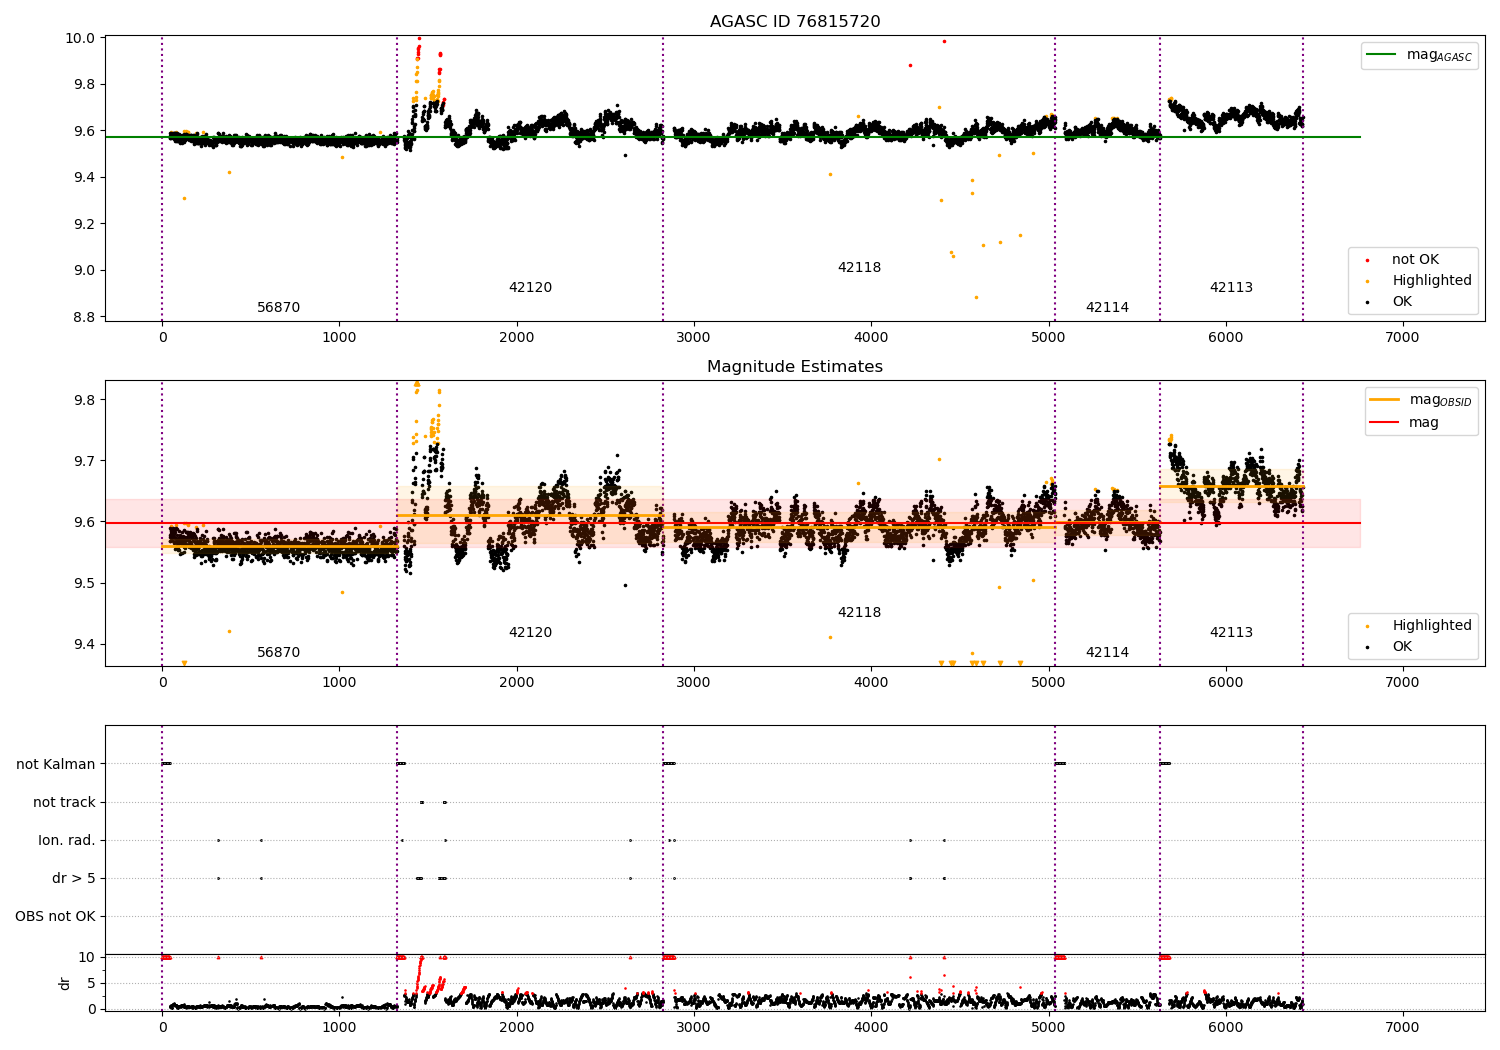Click OBSID label 42120 in Magnitude Estimates plot
Image resolution: width=1500 pixels, height=1050 pixels.
coord(531,633)
